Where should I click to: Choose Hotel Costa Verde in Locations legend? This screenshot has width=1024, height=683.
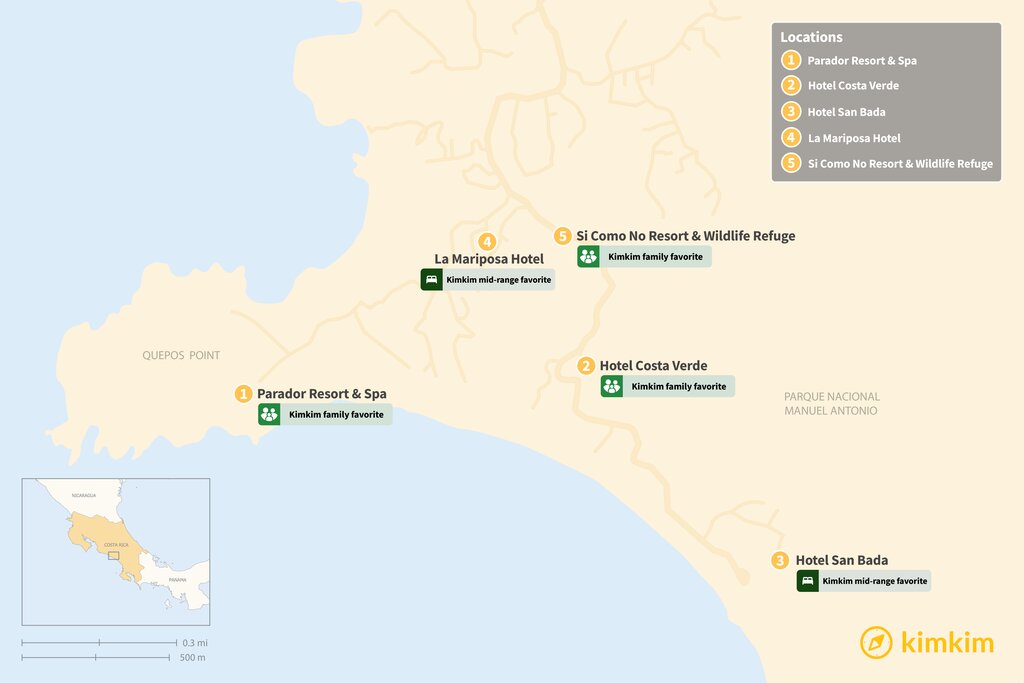[854, 86]
